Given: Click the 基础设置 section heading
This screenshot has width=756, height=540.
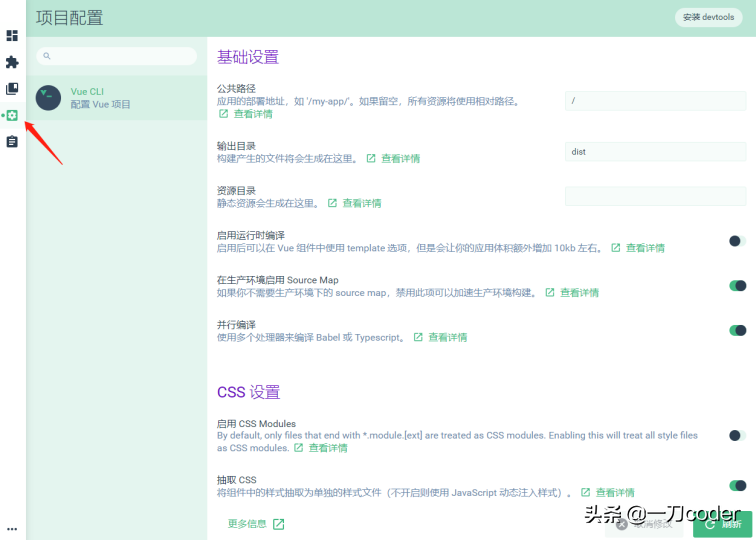Looking at the screenshot, I should [248, 57].
